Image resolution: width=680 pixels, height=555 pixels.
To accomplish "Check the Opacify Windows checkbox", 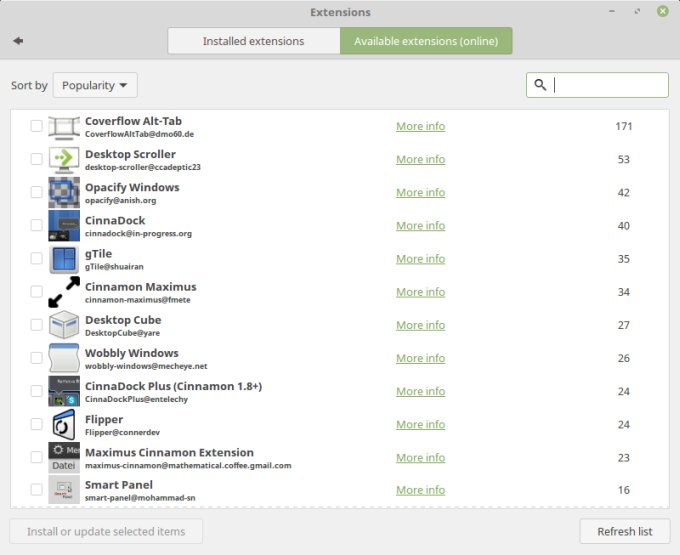I will 36,192.
